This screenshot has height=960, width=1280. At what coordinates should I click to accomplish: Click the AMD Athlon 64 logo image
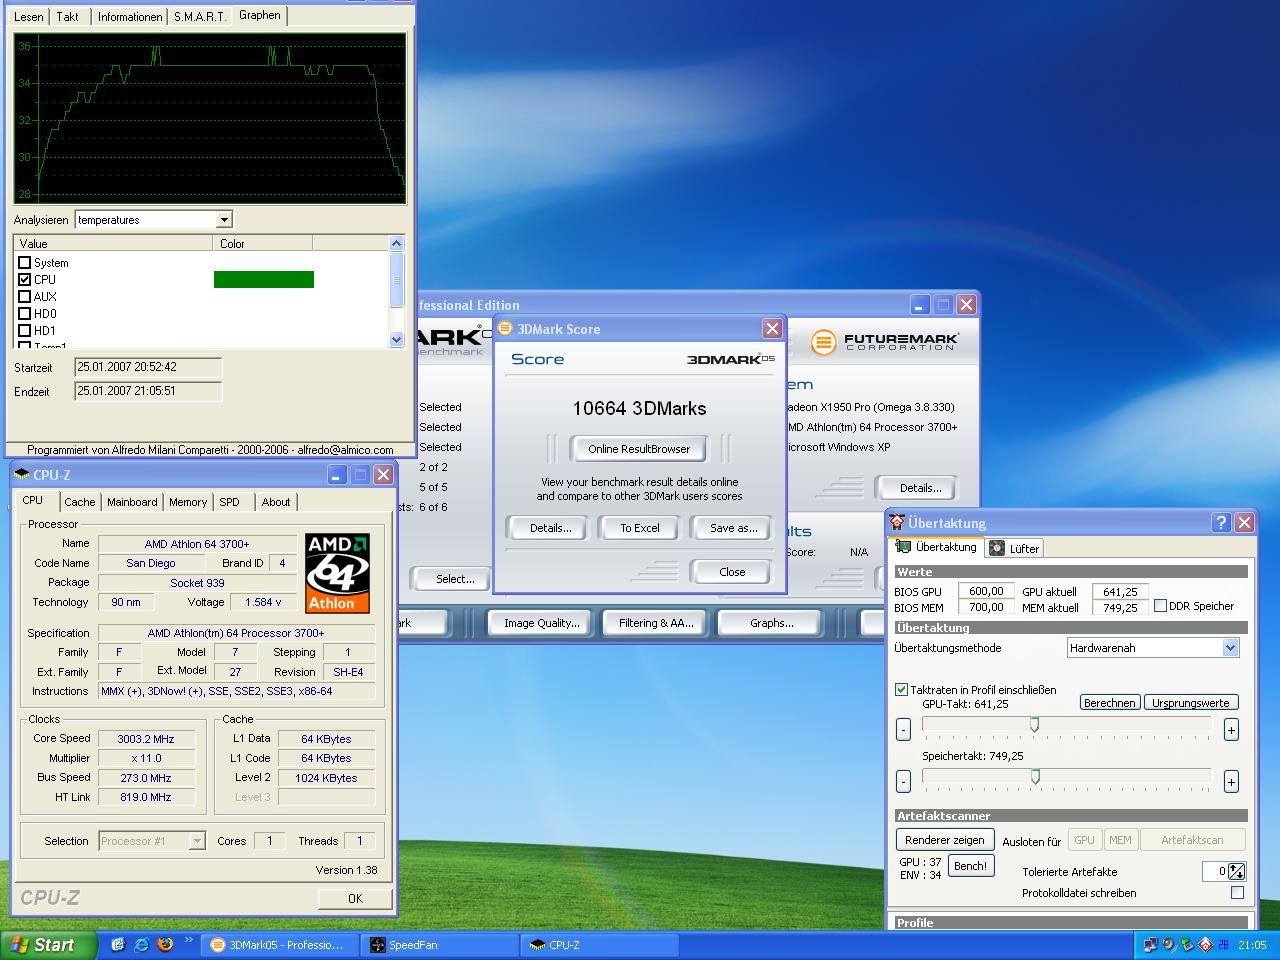(338, 573)
